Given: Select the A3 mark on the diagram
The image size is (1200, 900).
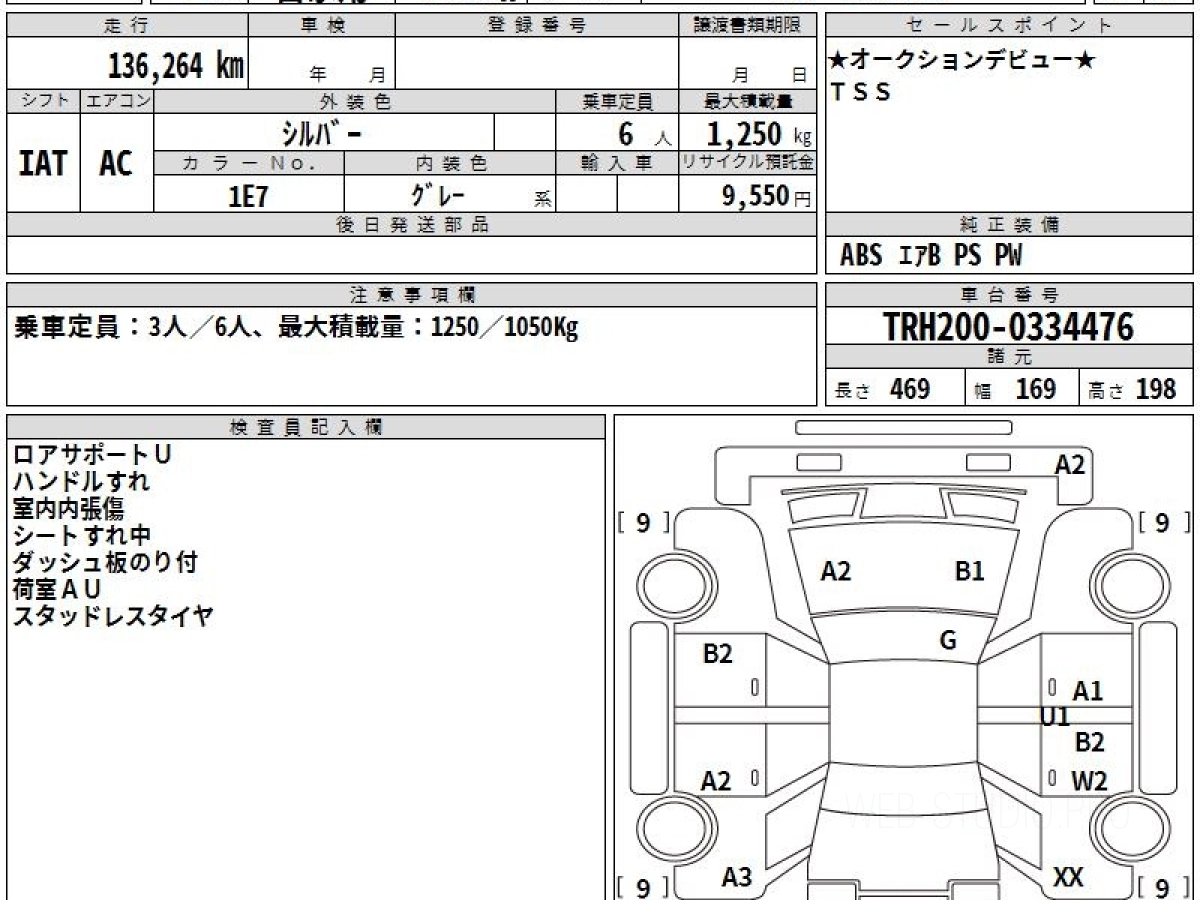Looking at the screenshot, I should click(737, 878).
